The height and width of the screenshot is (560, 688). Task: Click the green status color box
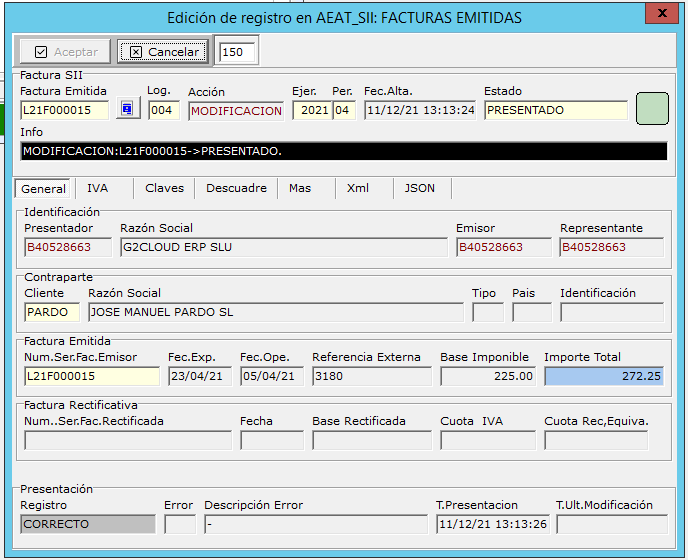coord(652,109)
